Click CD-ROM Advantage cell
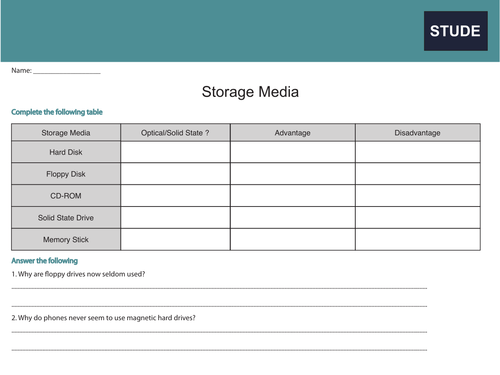Viewport: 500px width, 375px height. (293, 196)
